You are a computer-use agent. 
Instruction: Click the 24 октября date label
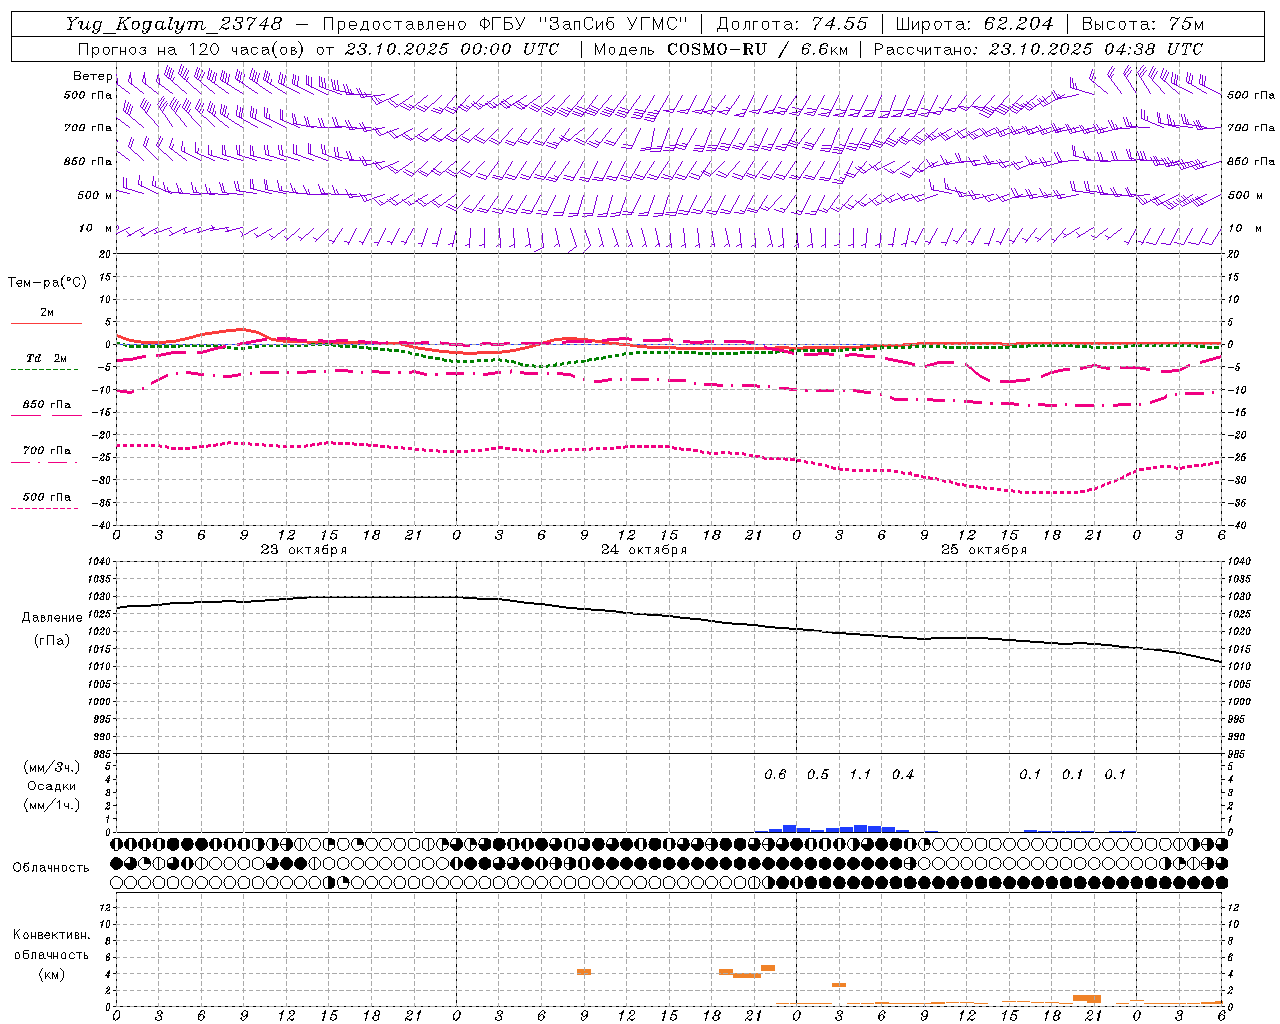pos(644,550)
